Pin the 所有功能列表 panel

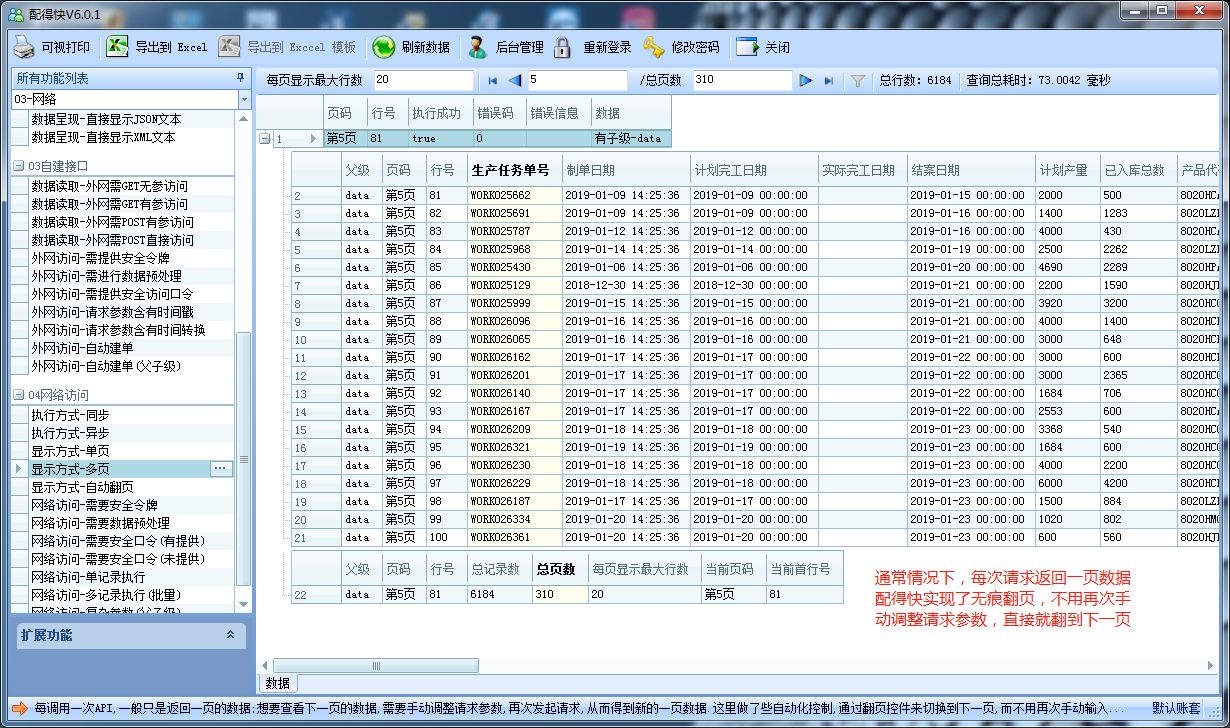click(x=240, y=78)
